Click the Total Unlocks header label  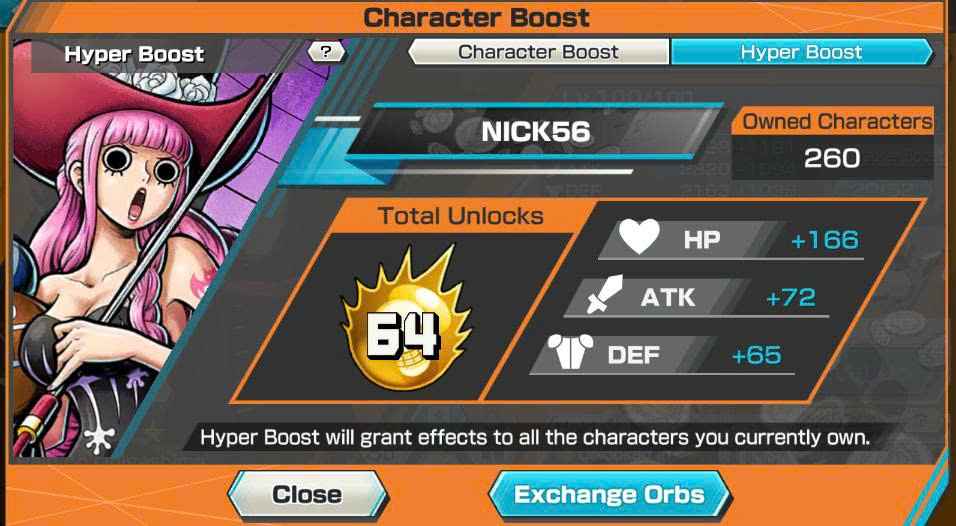460,216
